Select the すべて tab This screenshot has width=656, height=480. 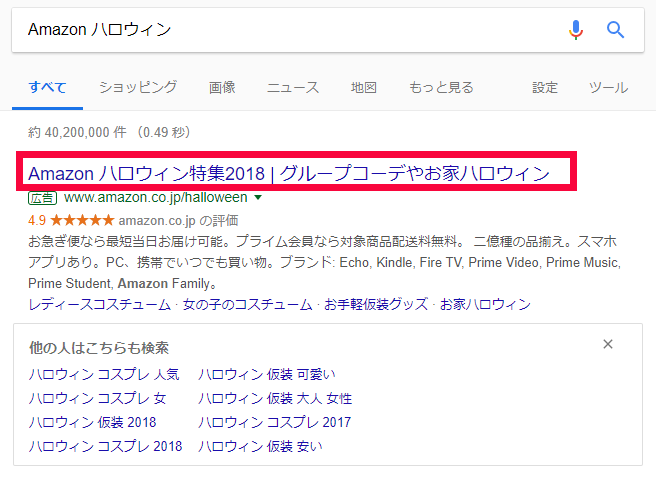[x=48, y=87]
